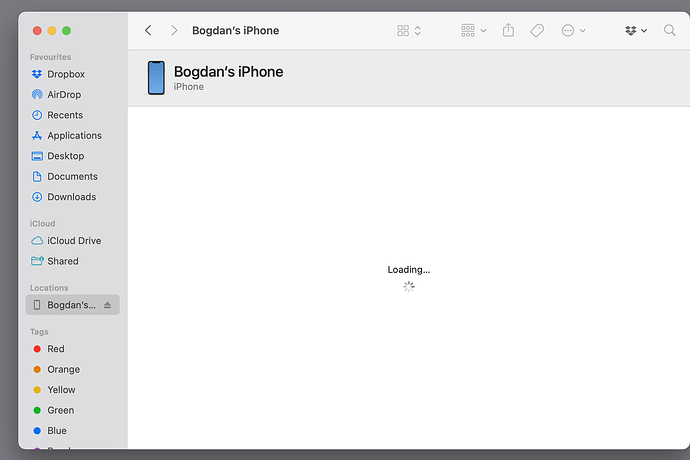The image size is (690, 460).
Task: Filter by the Green tag
Action: (x=73, y=410)
